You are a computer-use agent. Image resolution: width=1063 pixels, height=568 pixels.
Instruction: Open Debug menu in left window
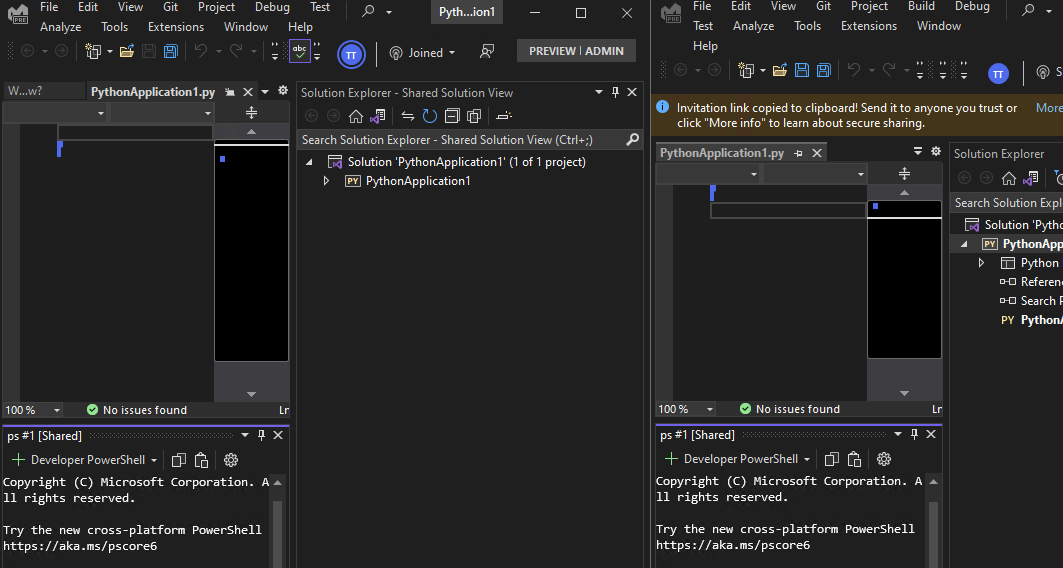[x=272, y=7]
